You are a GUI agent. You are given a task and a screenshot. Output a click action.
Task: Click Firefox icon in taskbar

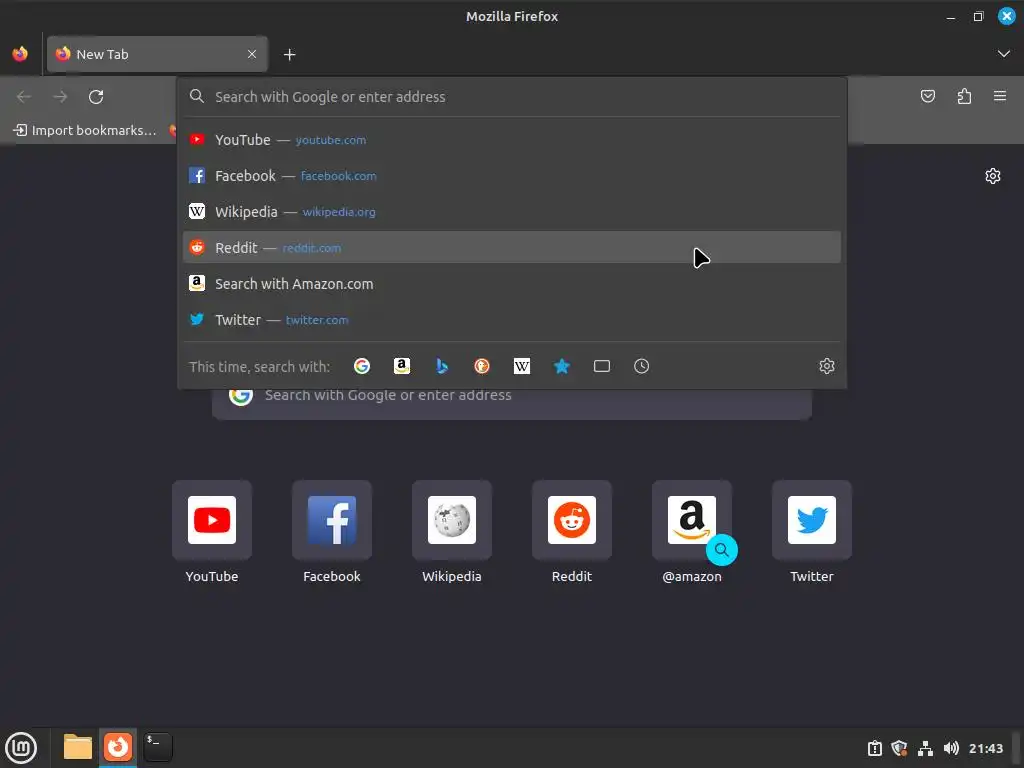118,747
